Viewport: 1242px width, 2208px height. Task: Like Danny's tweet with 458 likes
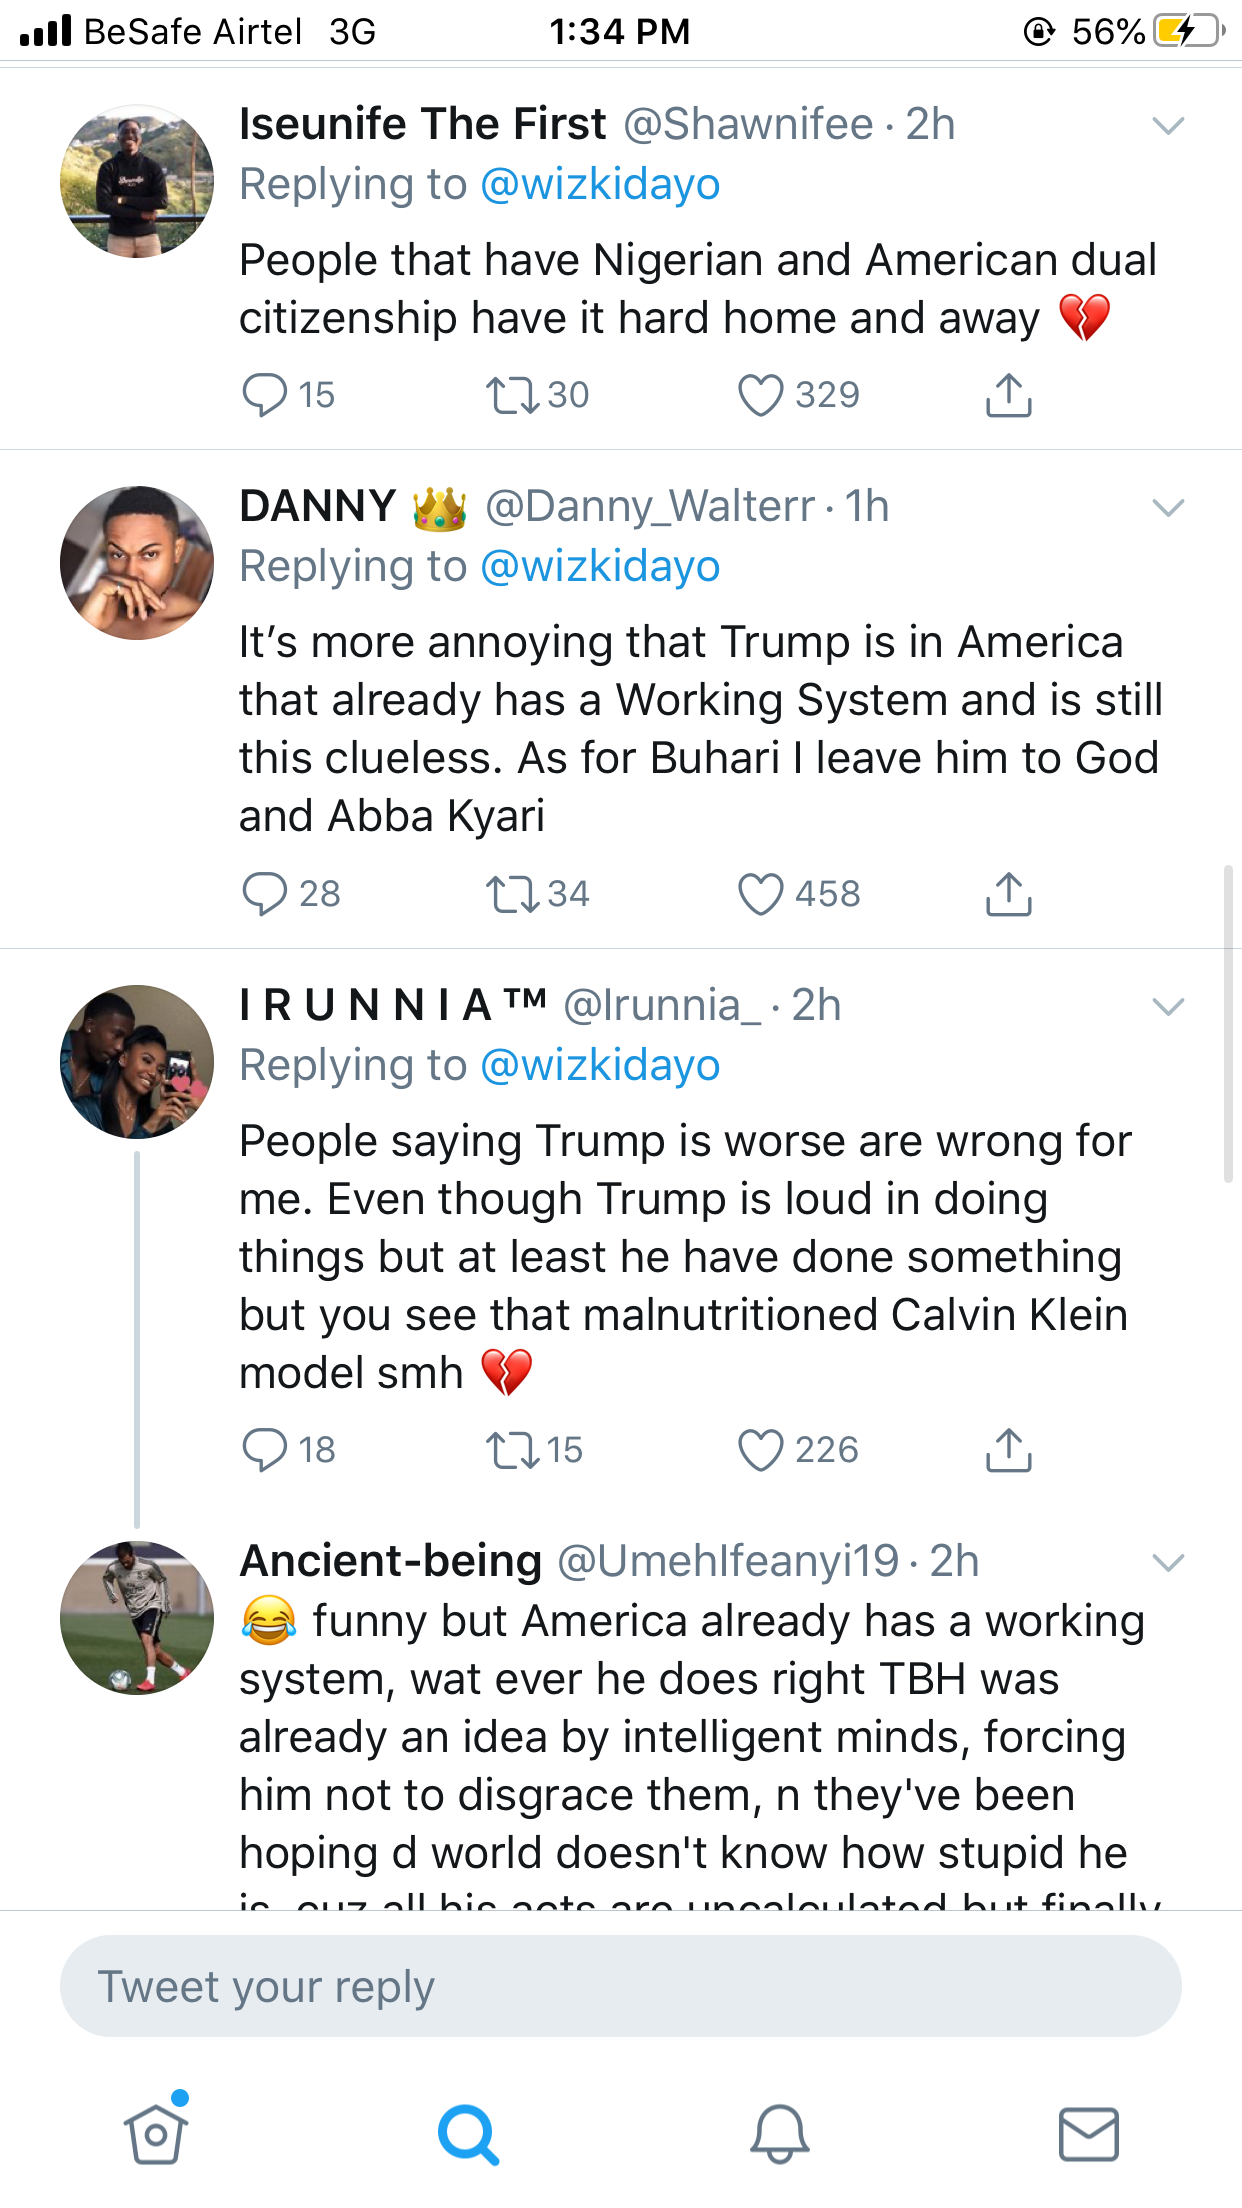point(761,894)
